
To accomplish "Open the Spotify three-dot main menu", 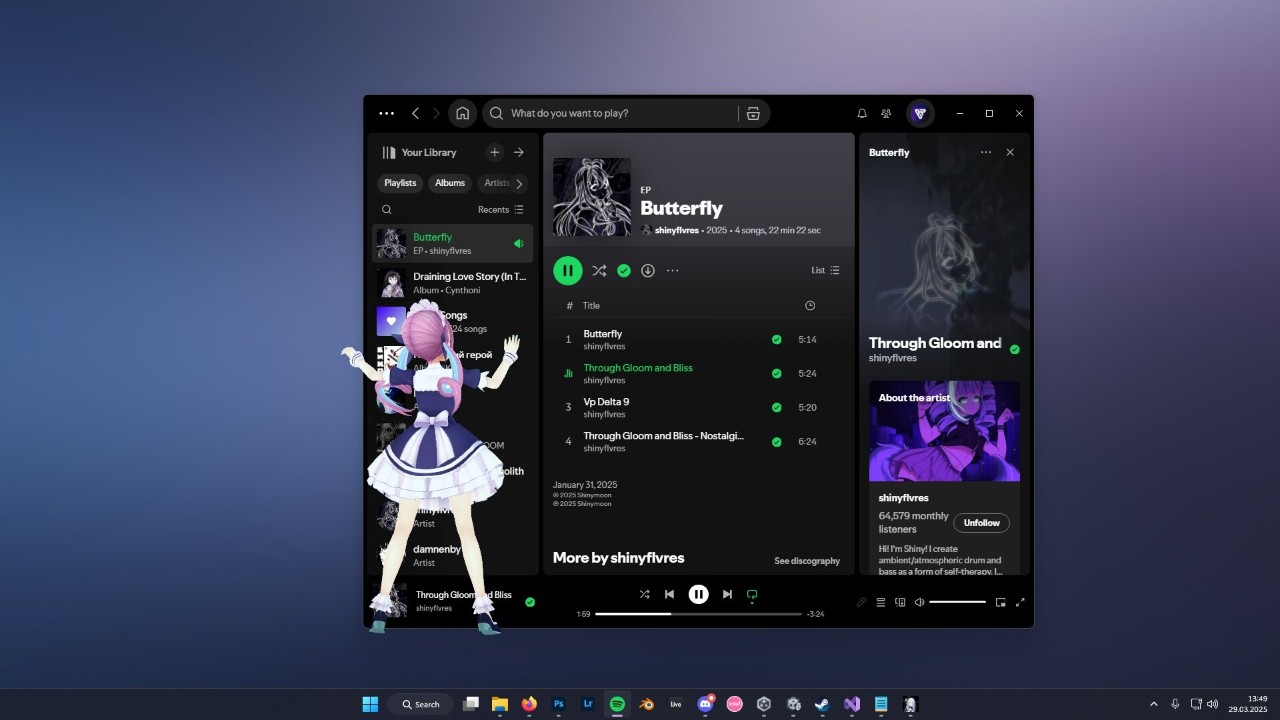I will point(386,114).
